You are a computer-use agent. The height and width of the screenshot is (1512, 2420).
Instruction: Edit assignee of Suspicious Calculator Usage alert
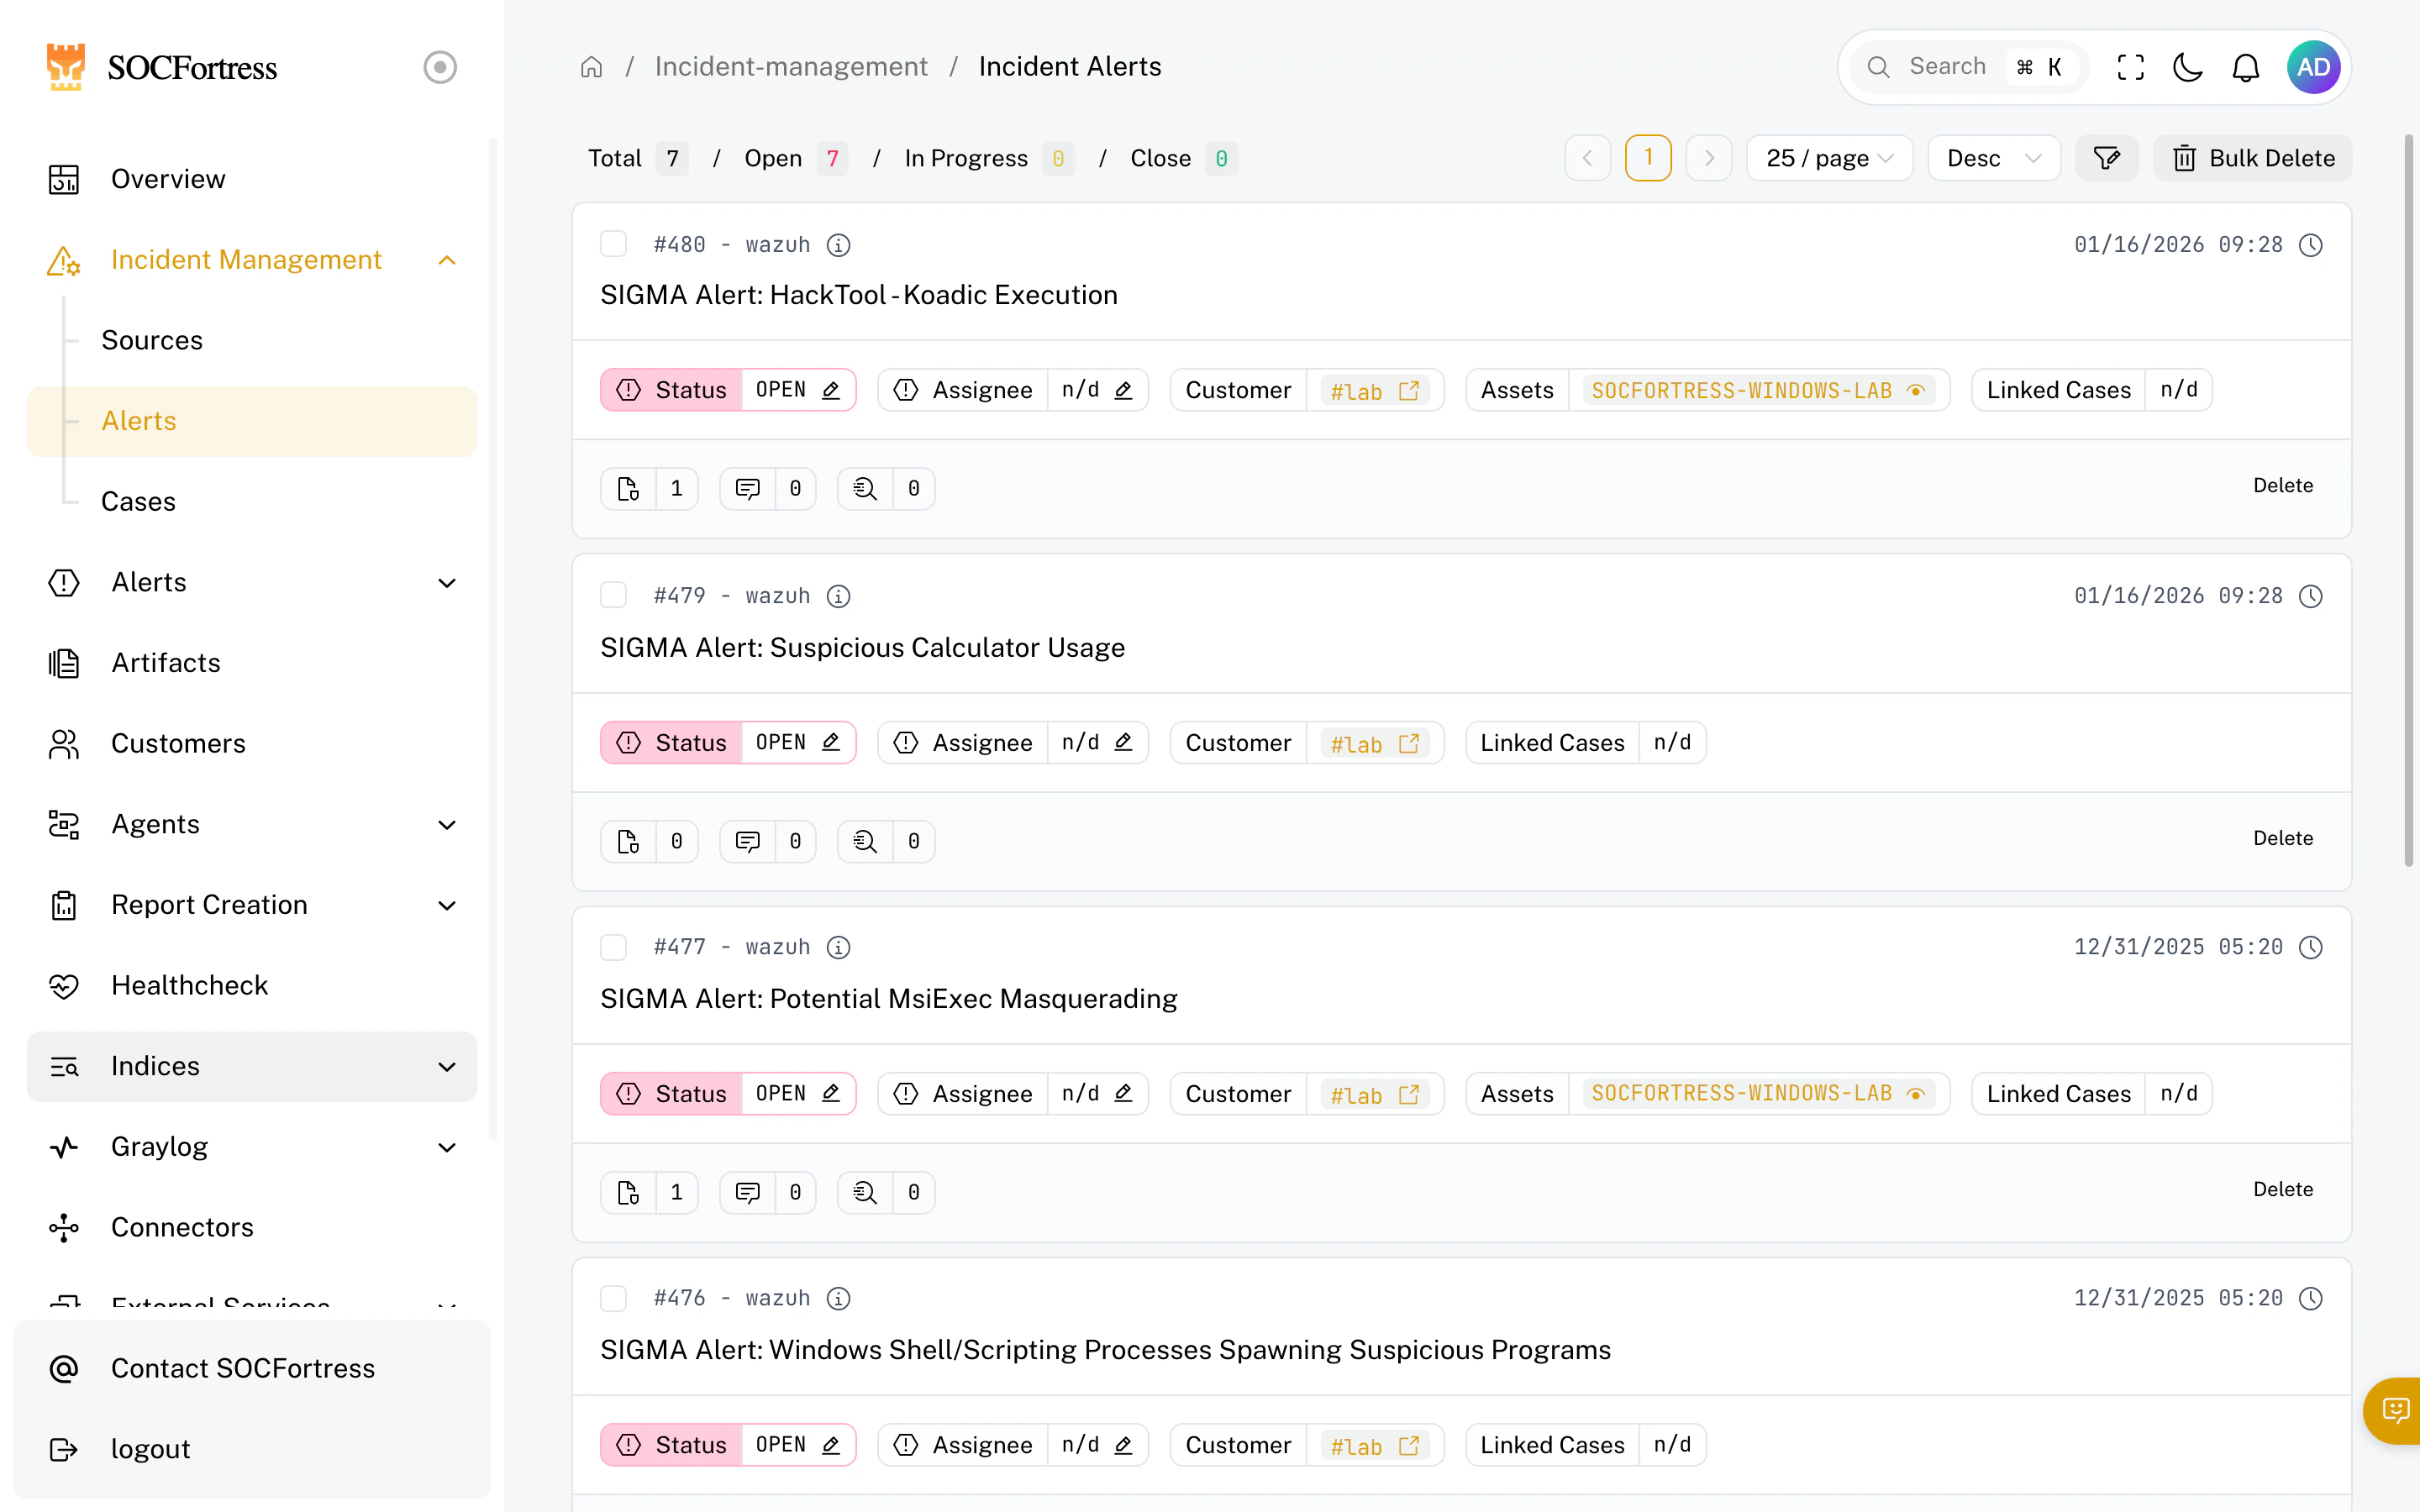point(1123,743)
